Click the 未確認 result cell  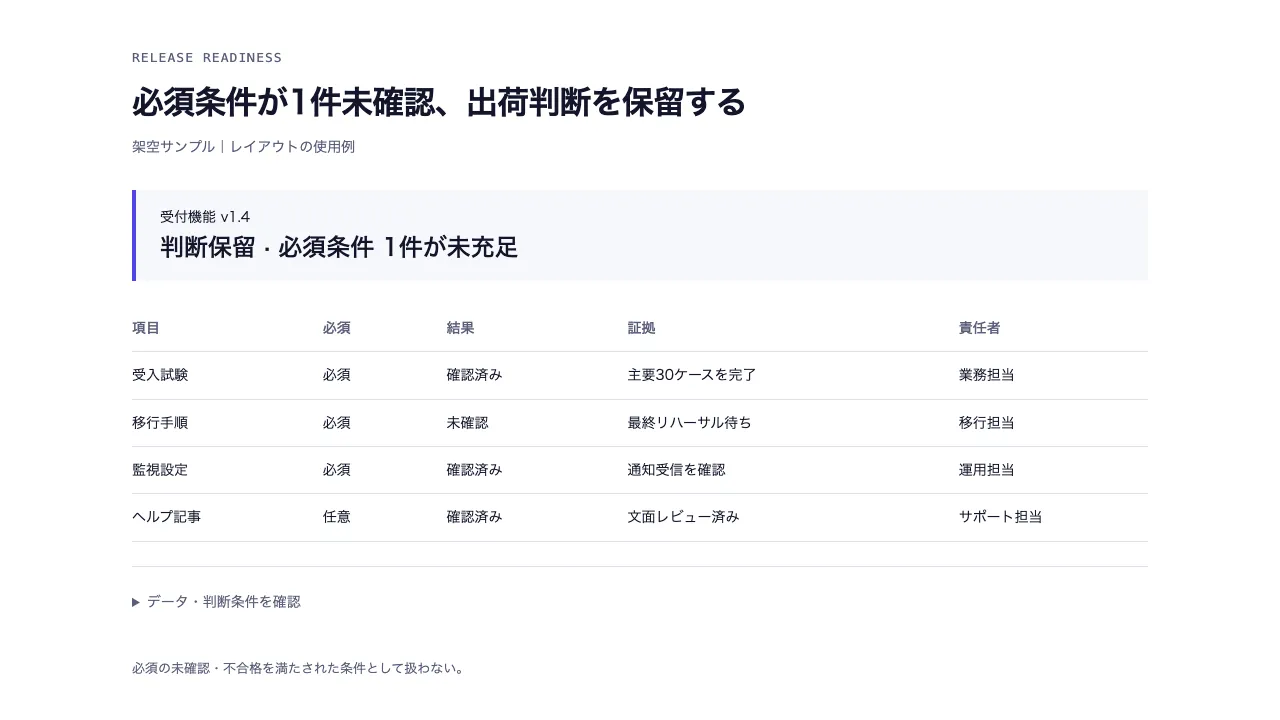point(467,423)
